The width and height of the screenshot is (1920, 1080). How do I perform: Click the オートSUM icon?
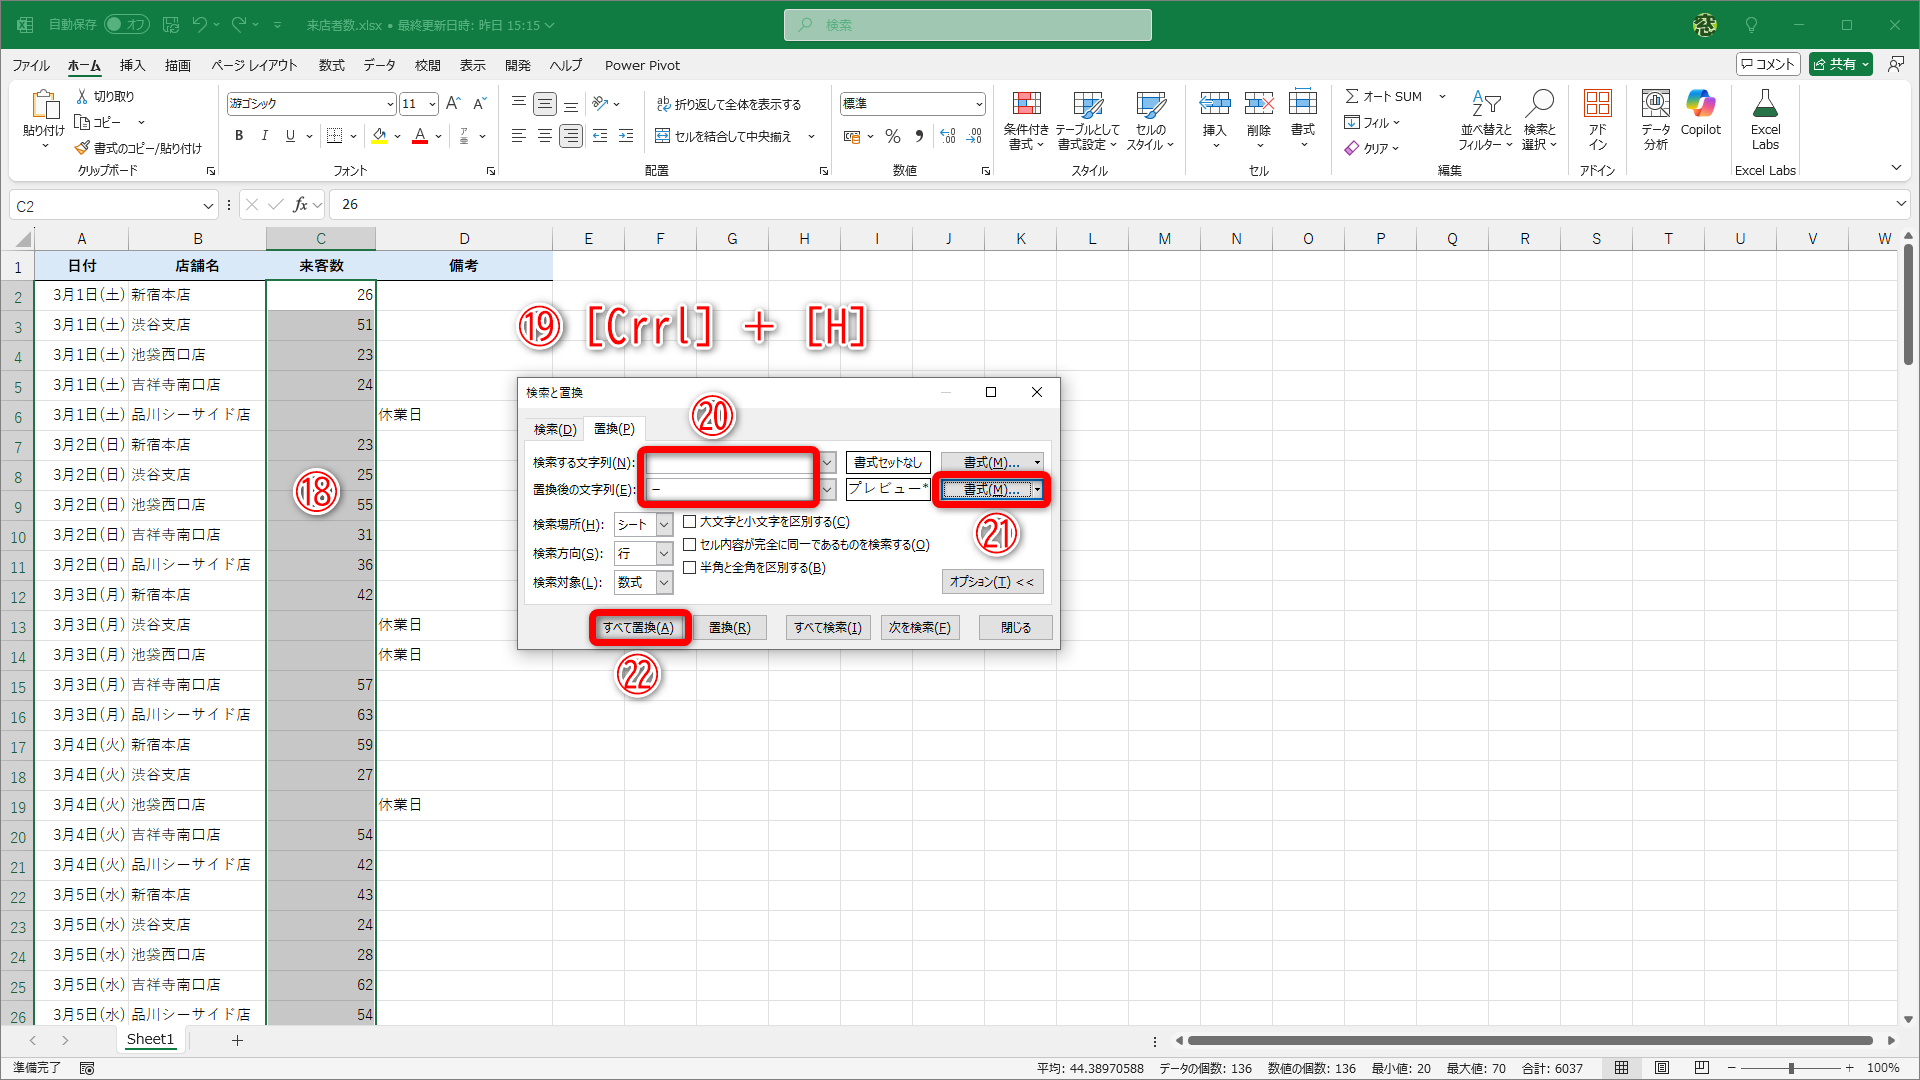(1385, 96)
